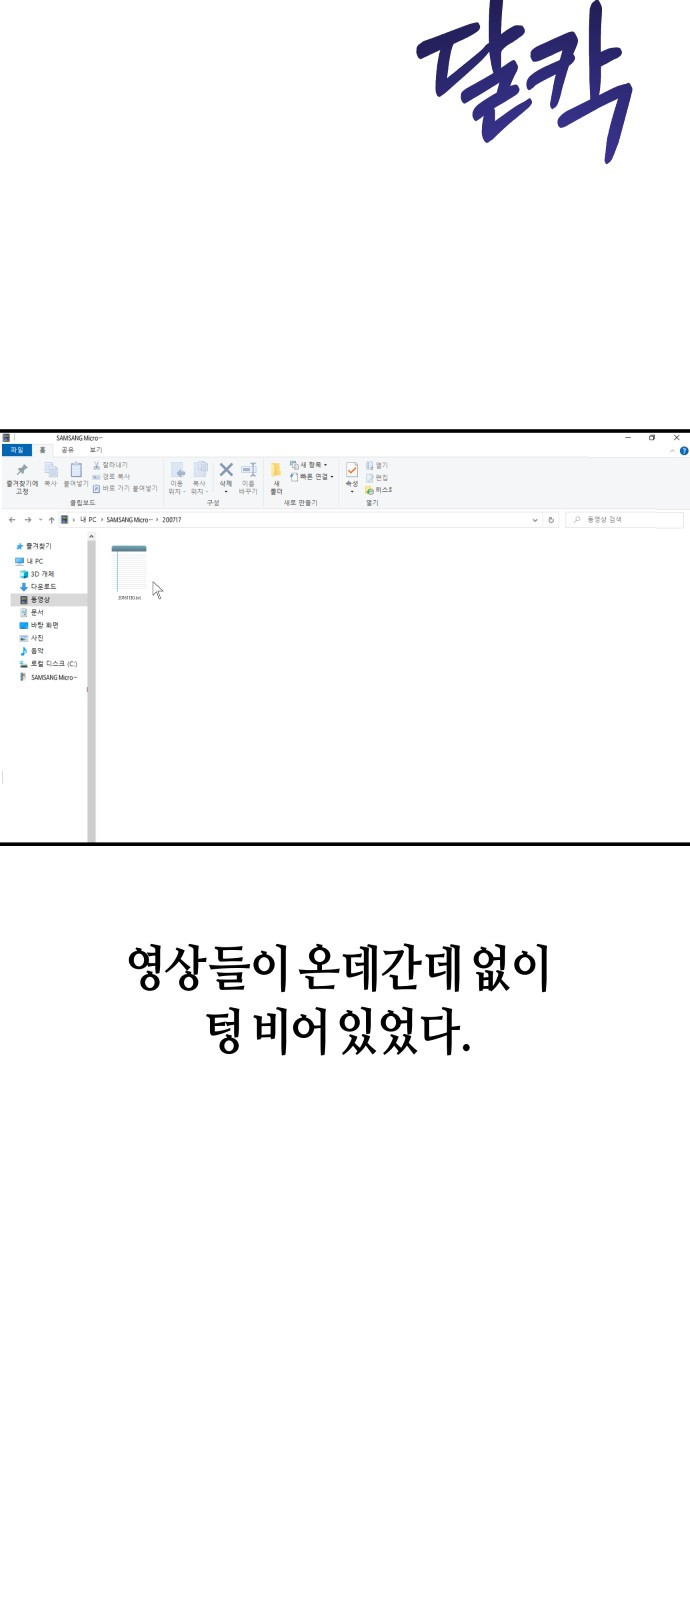Open the 새 항목 dropdown
Image resolution: width=690 pixels, height=1600 pixels.
(309, 465)
